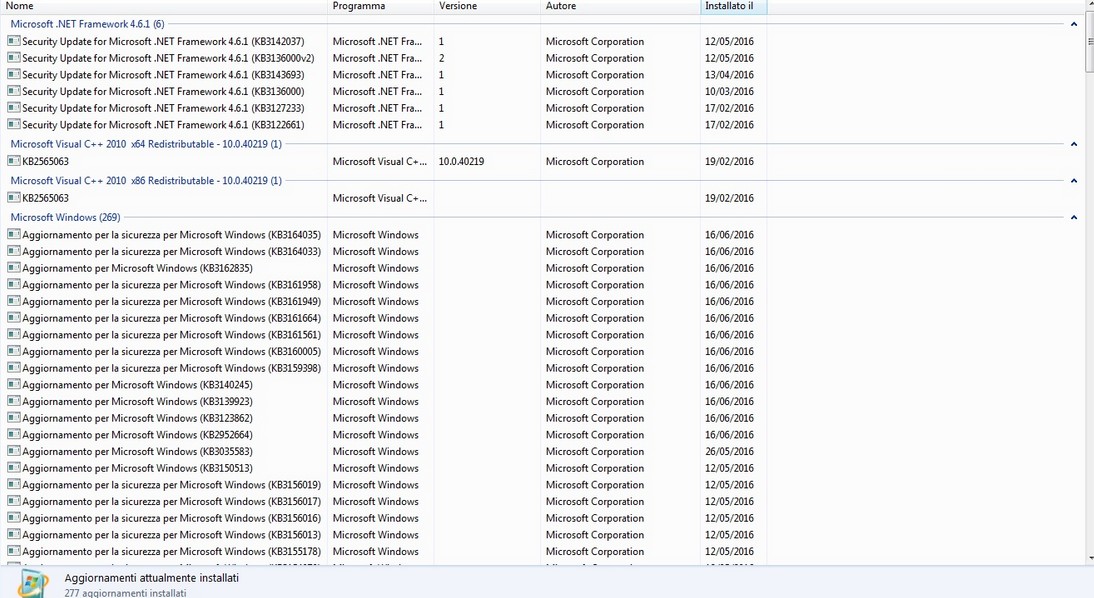This screenshot has height=598, width=1094.
Task: Click the 277 aggiornamenti installati status text
Action: [x=126, y=593]
